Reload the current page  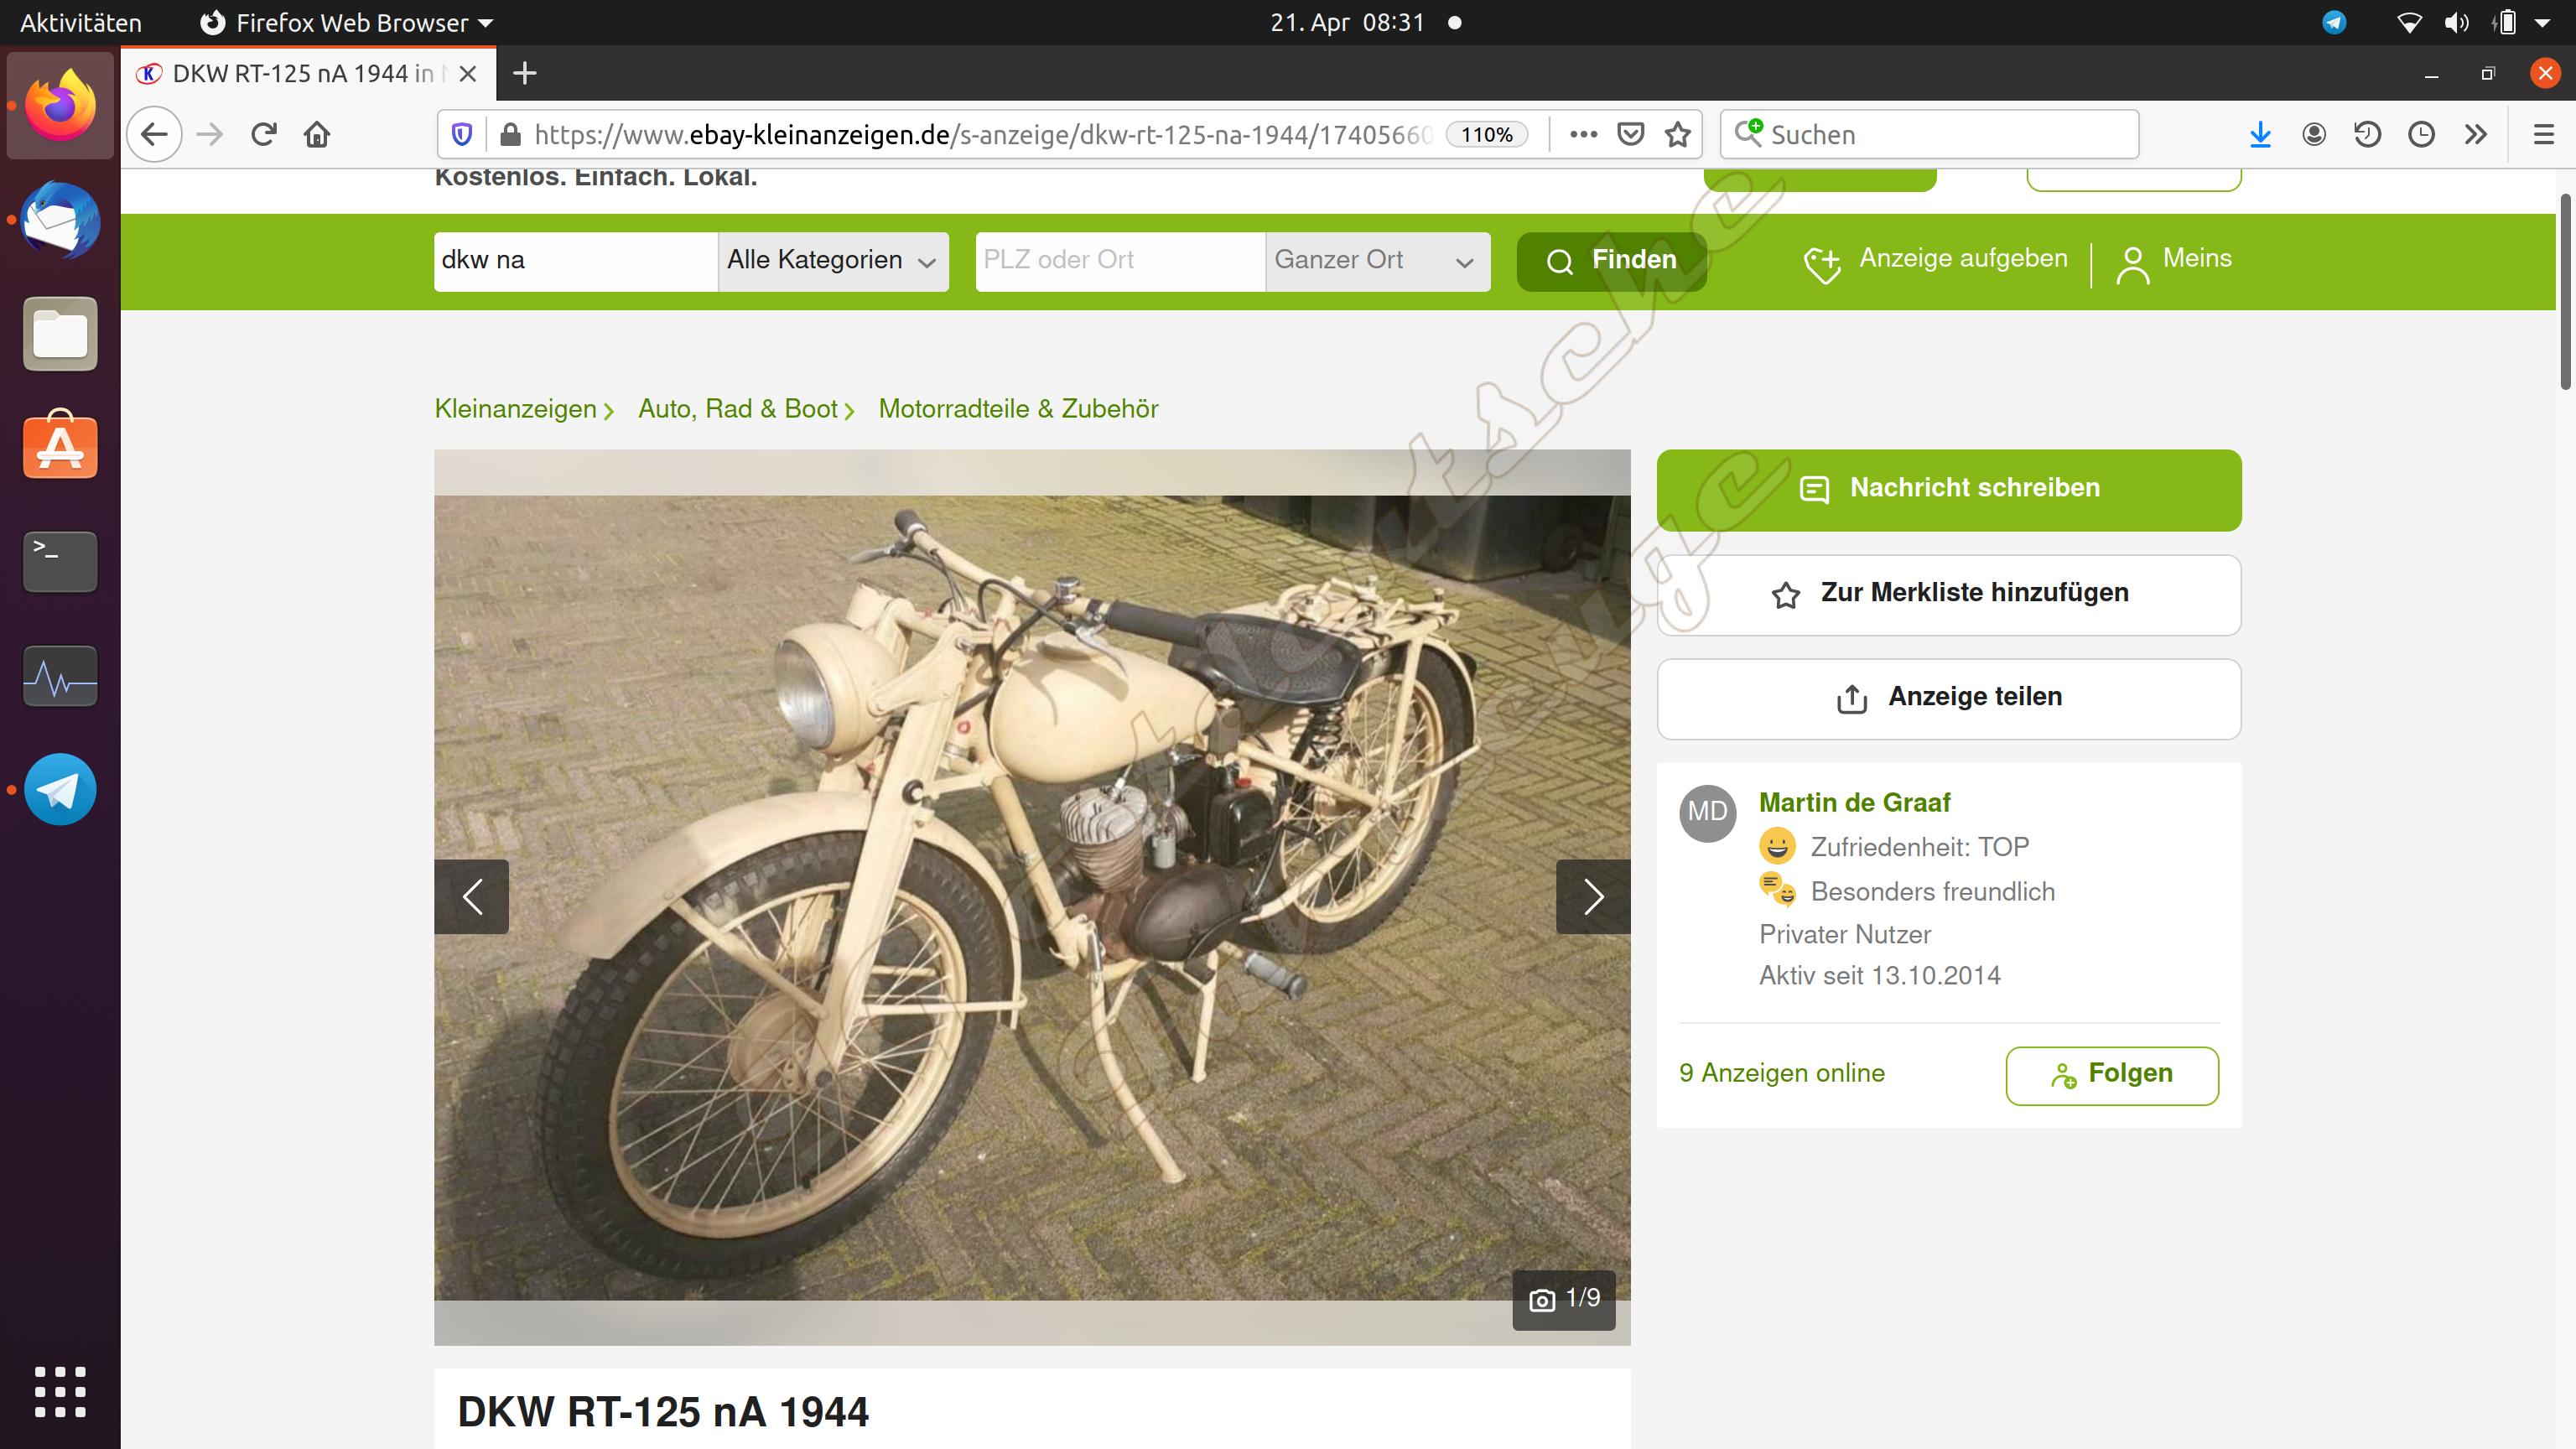264,134
